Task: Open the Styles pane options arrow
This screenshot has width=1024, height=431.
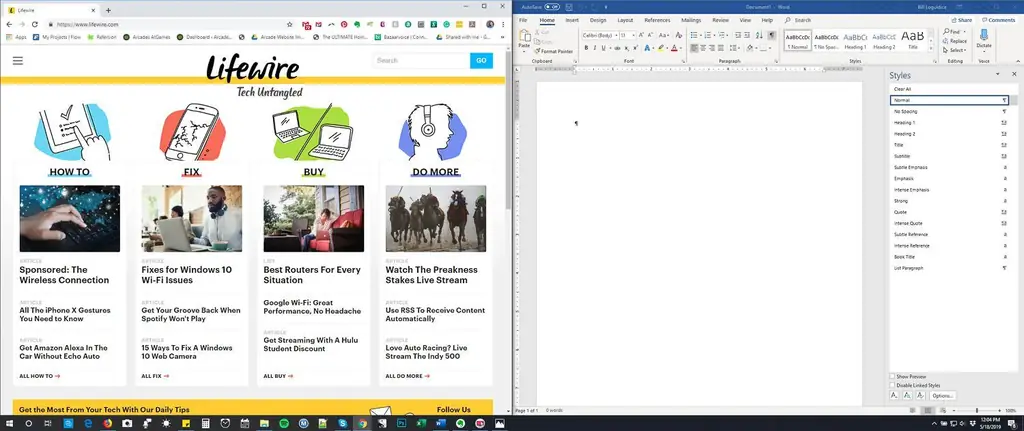Action: click(x=997, y=75)
